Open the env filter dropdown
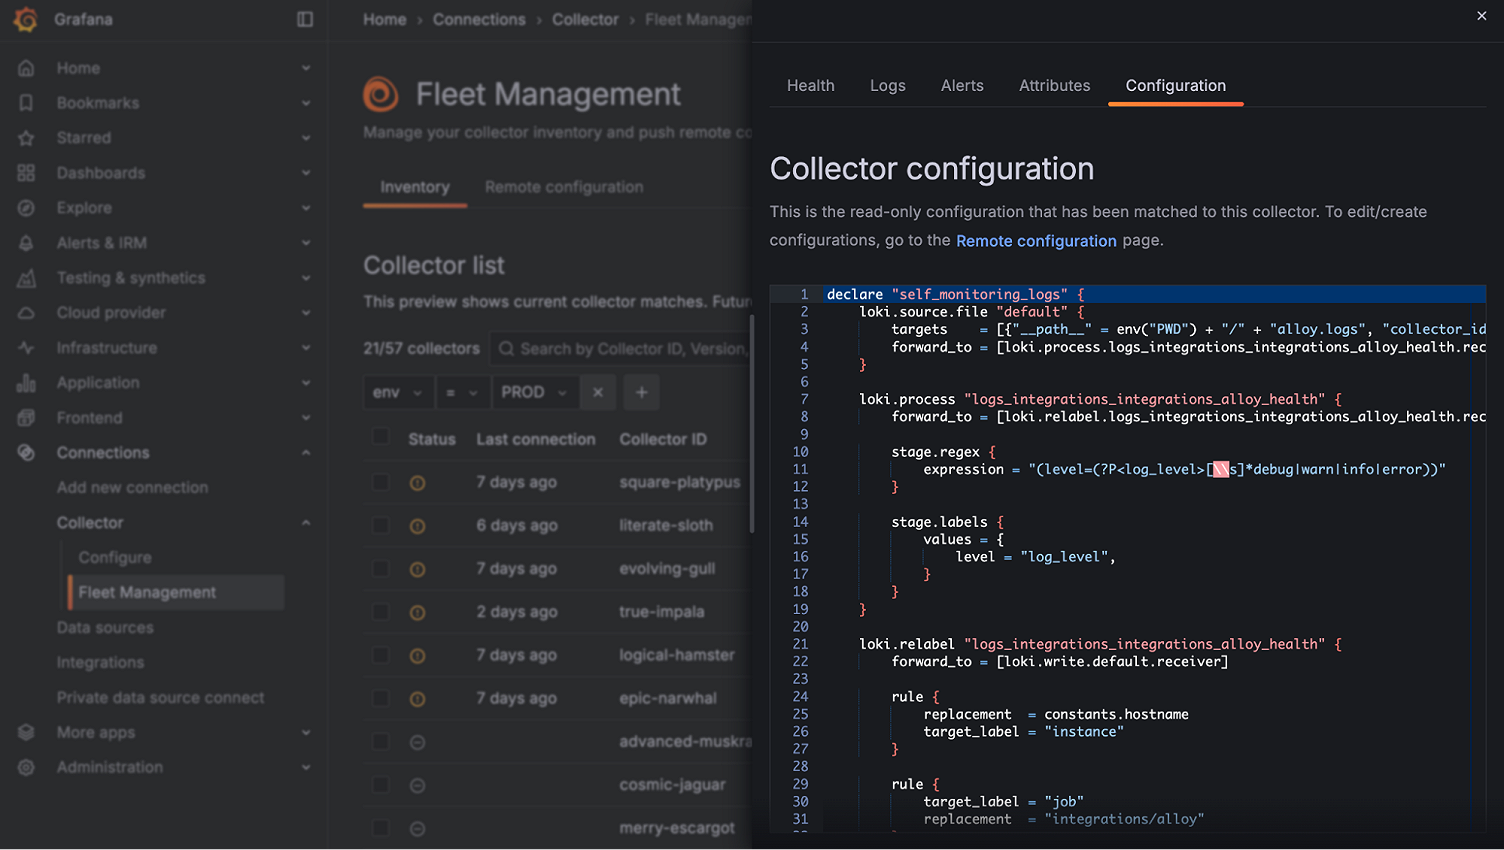The width and height of the screenshot is (1504, 850). (399, 392)
